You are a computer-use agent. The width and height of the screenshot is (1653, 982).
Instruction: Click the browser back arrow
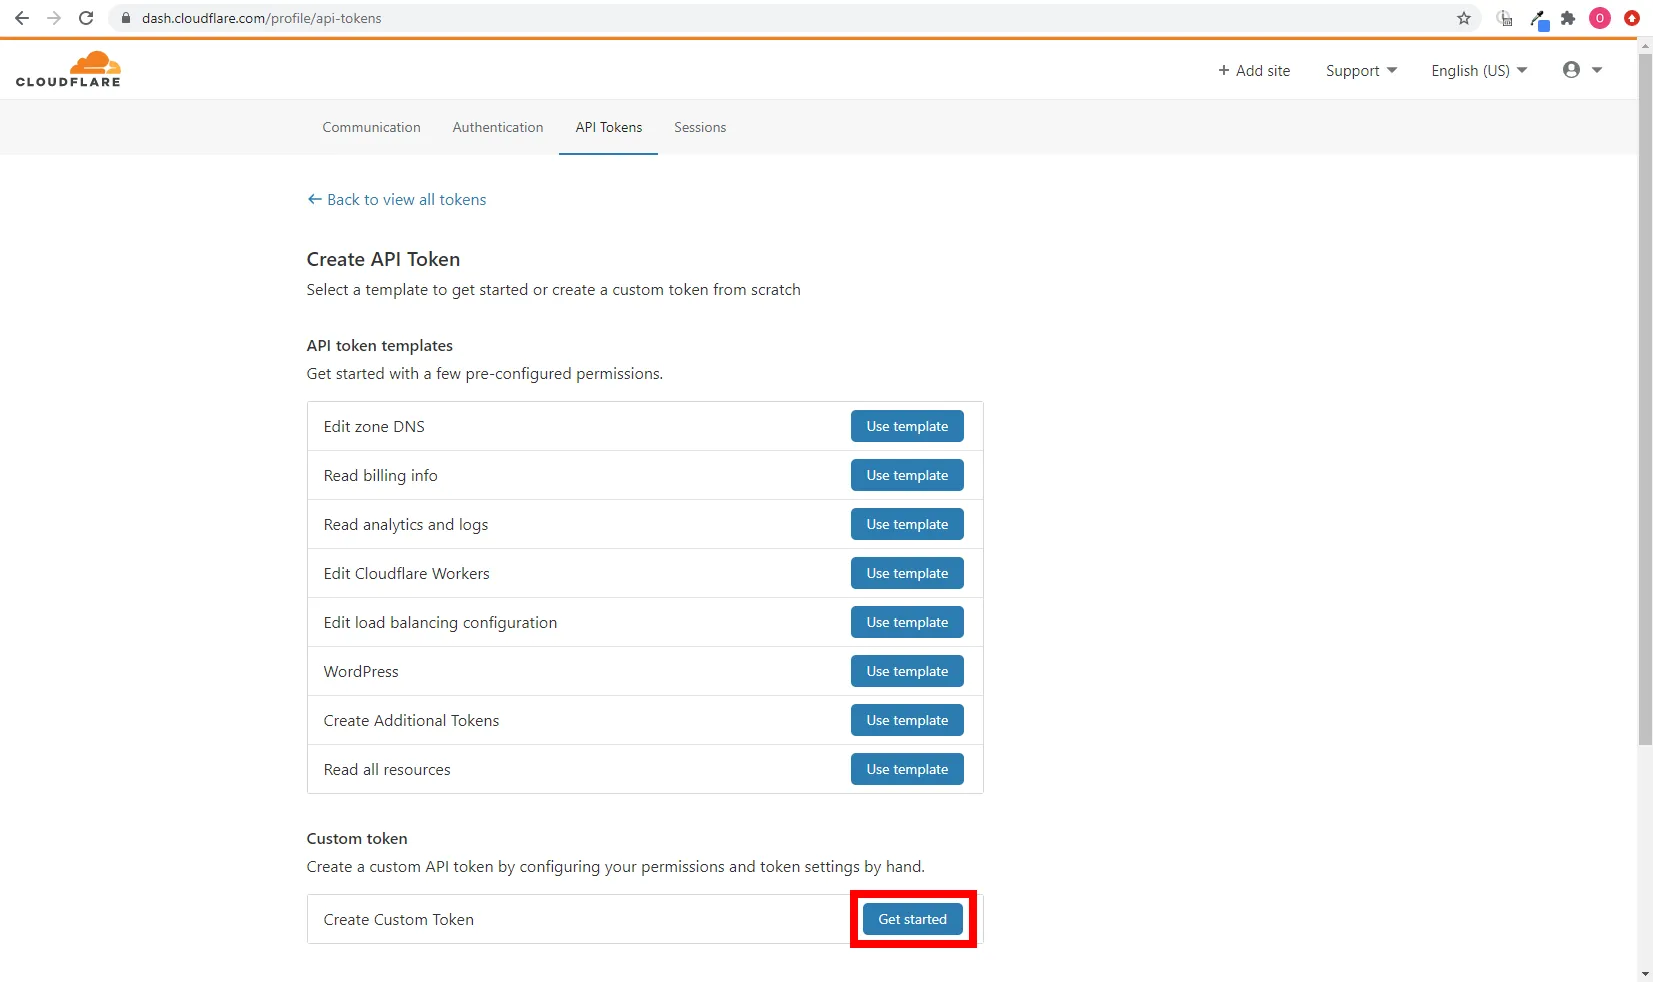[22, 18]
